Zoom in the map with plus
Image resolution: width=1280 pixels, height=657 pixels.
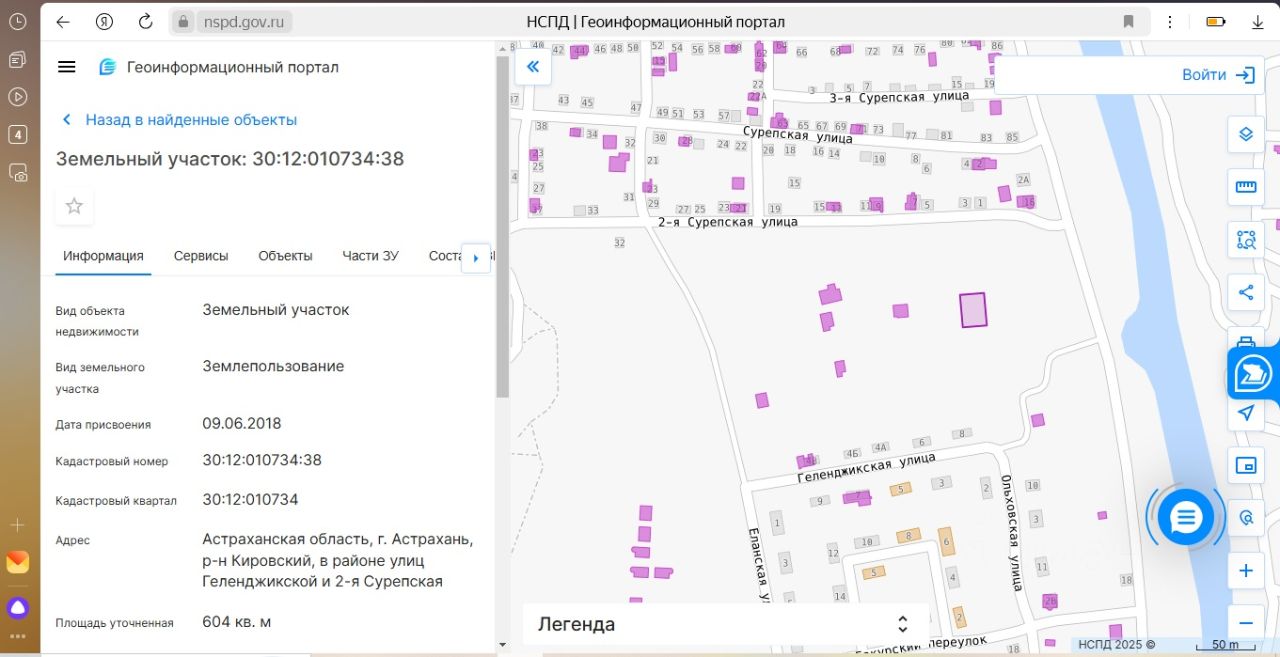click(1246, 571)
